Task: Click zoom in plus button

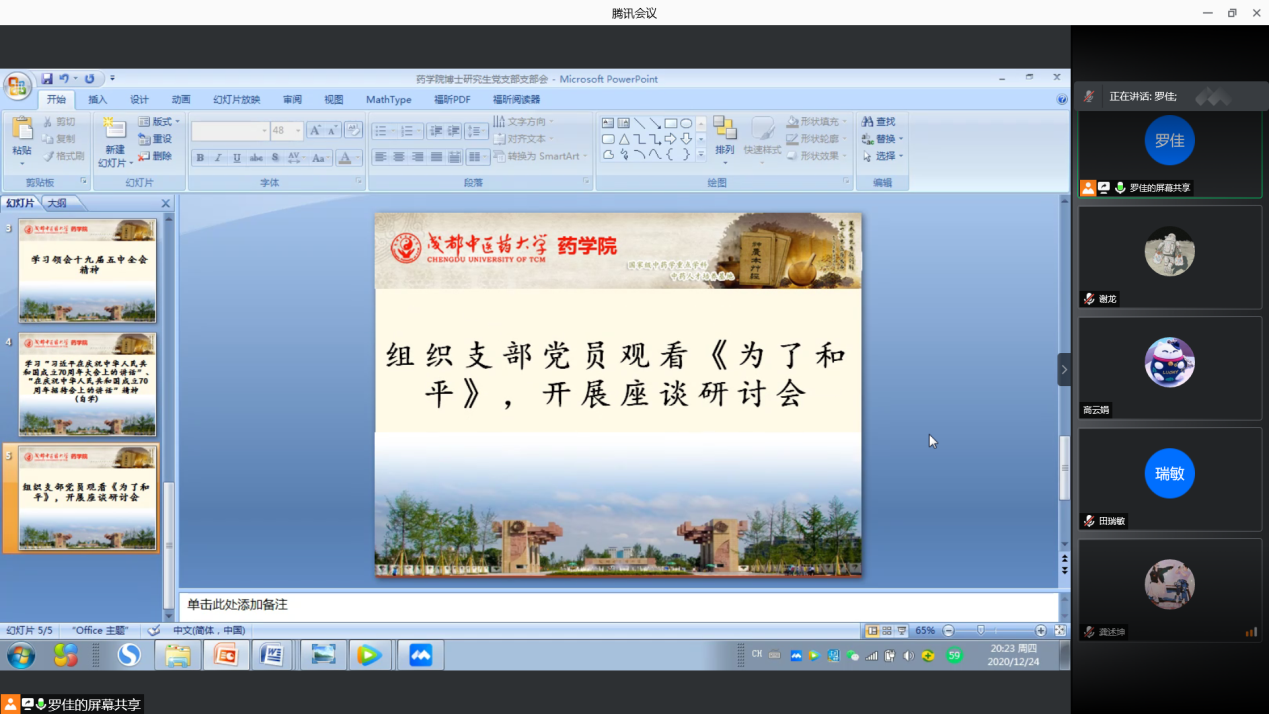Action: pos(1041,631)
